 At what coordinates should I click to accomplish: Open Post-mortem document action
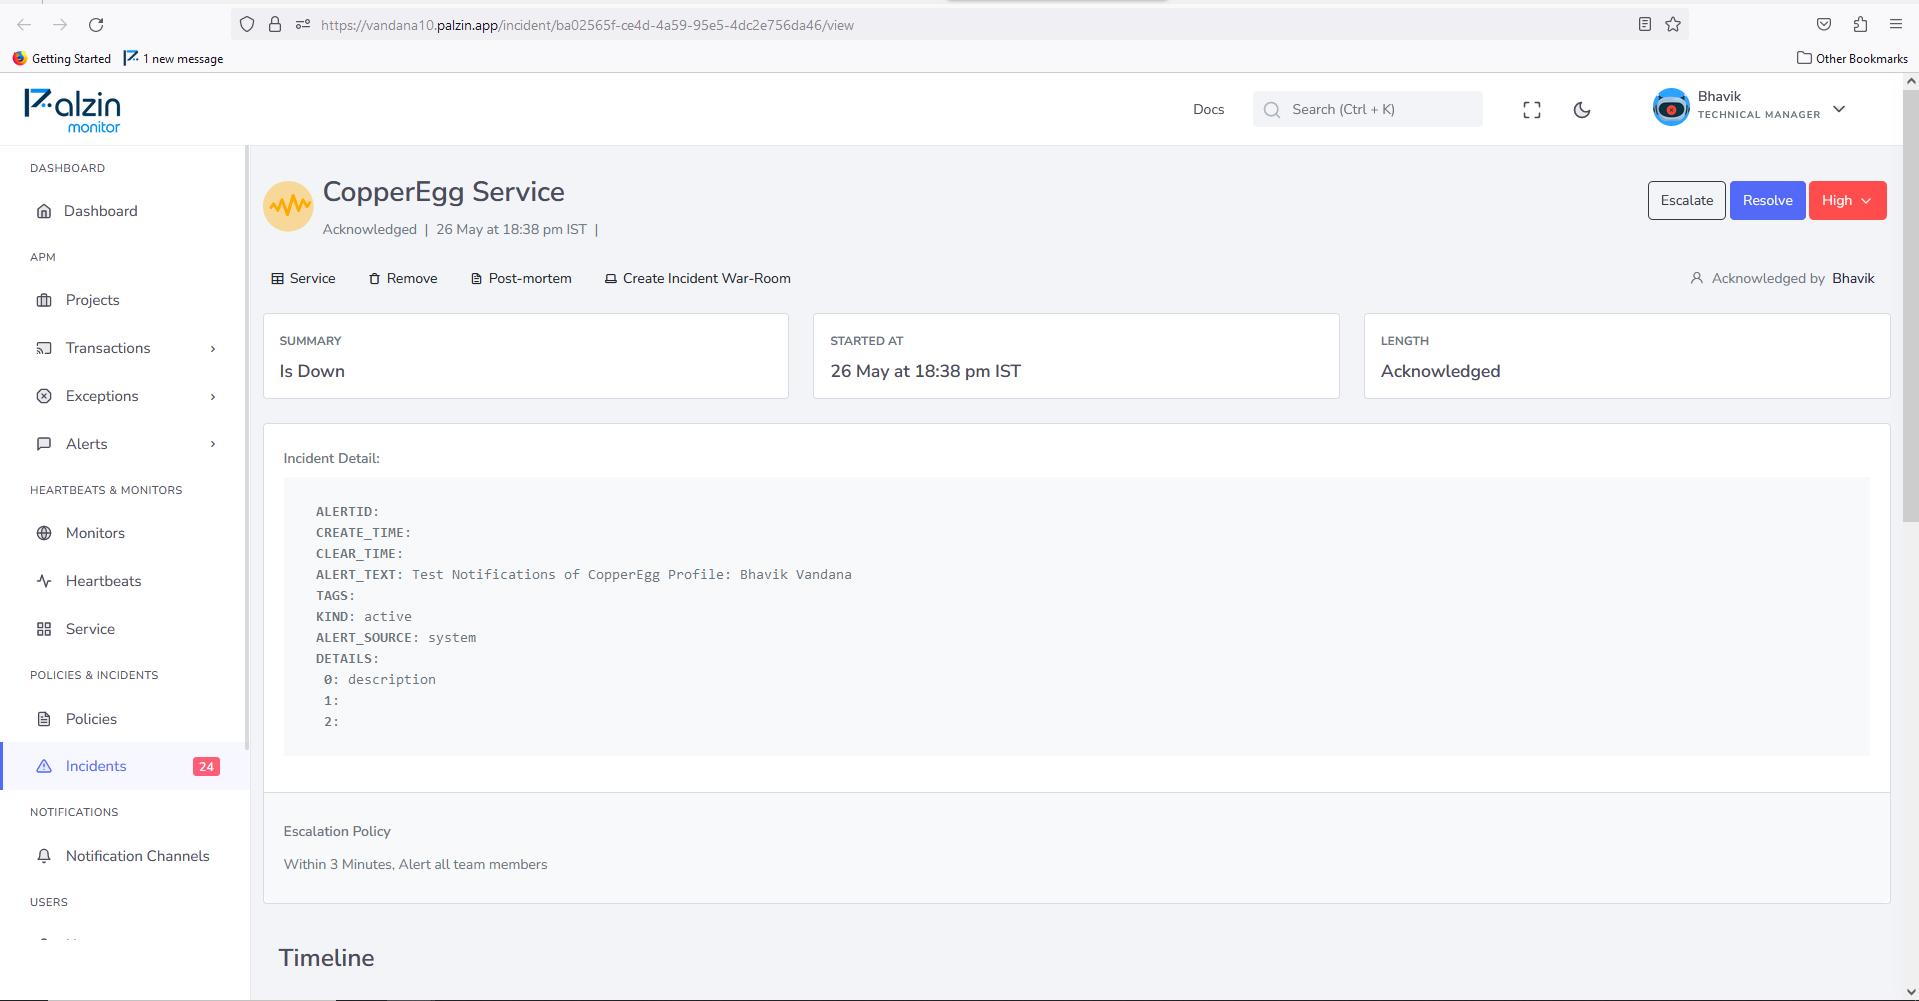click(x=521, y=279)
